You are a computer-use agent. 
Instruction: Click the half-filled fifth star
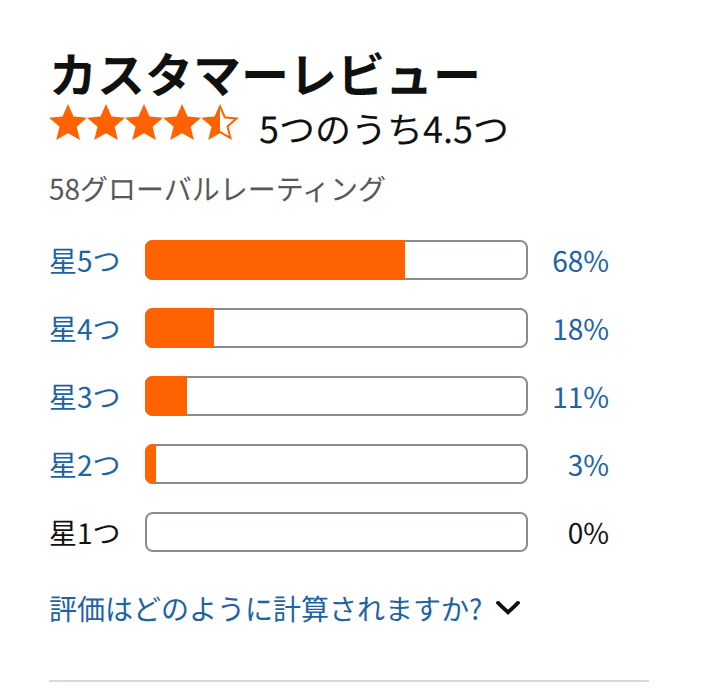(220, 123)
